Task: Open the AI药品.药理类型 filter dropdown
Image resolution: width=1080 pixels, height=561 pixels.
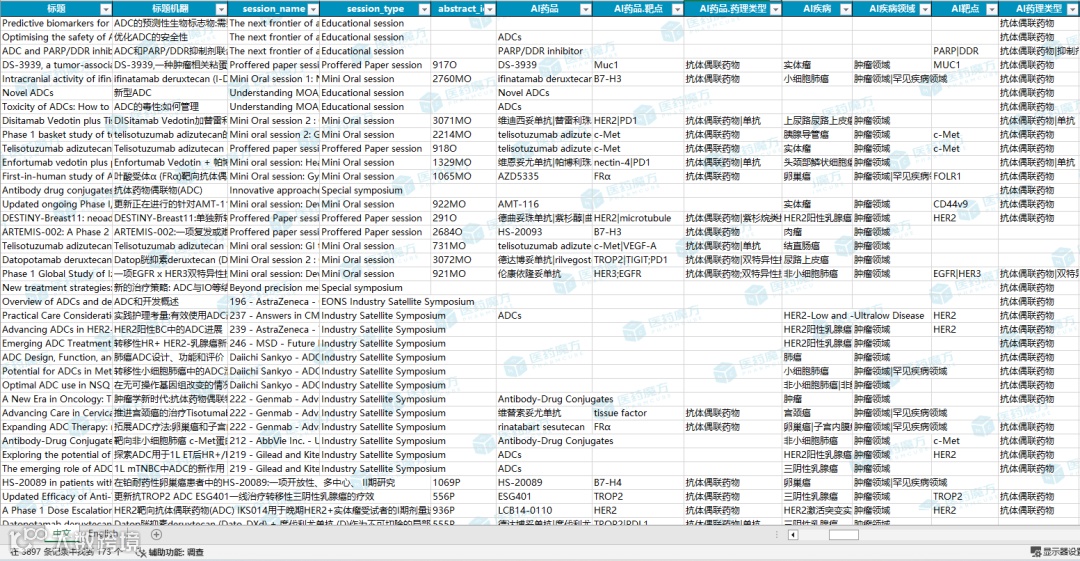Action: [x=776, y=9]
